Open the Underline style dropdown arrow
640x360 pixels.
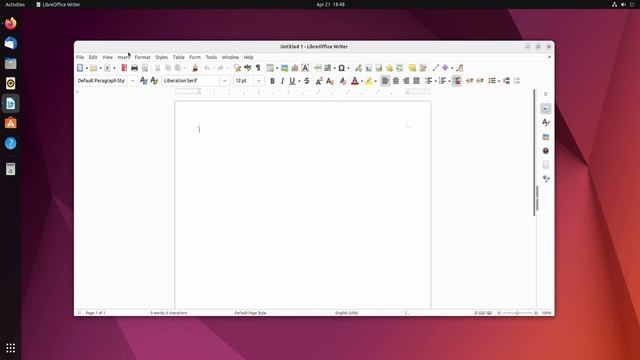point(299,81)
